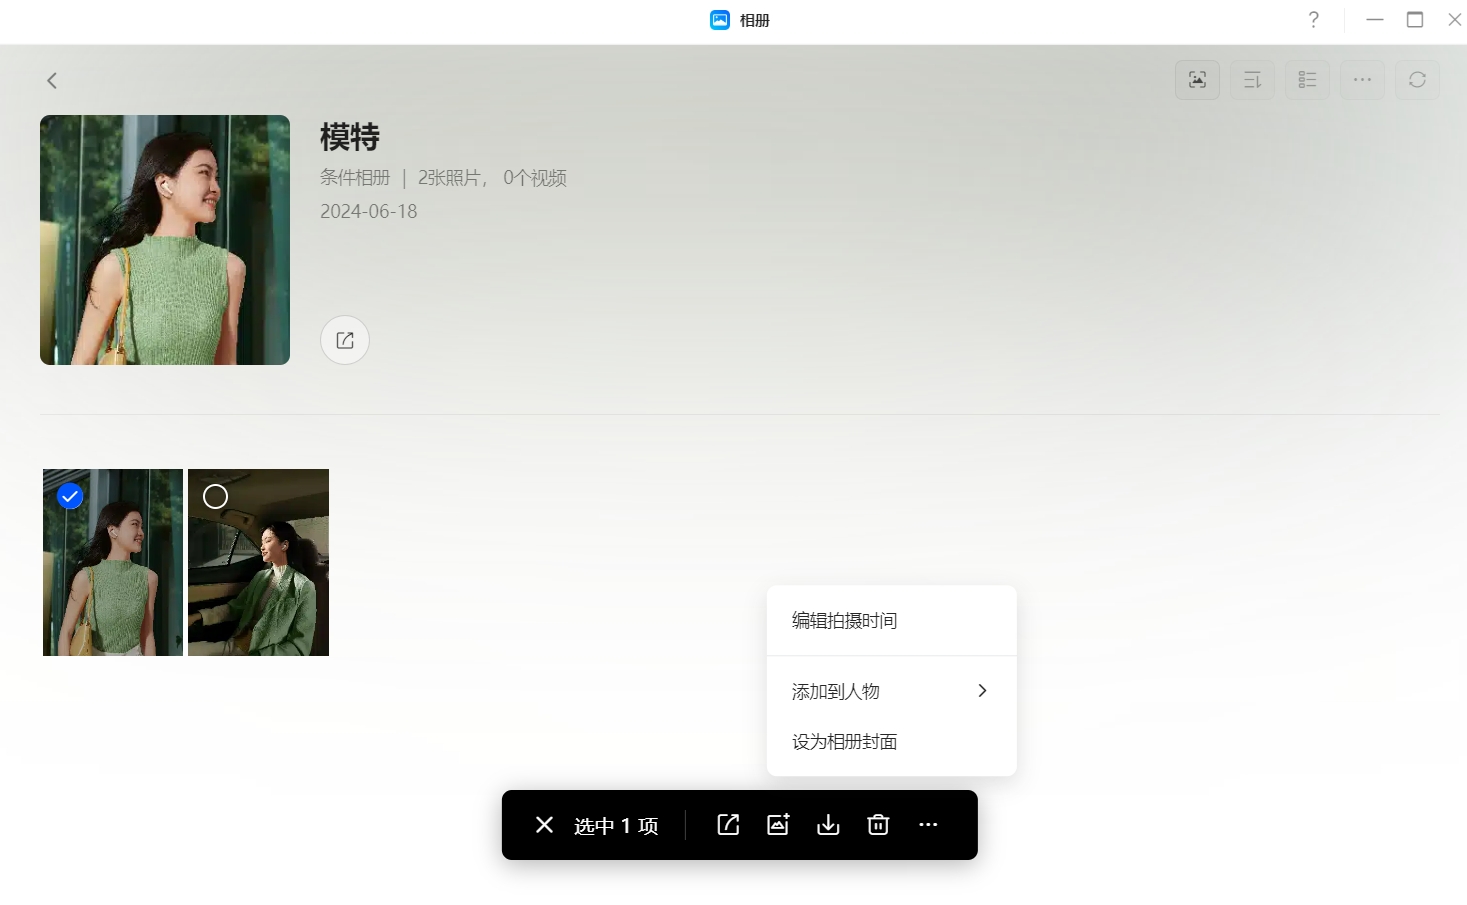Cancel selection with the X icon
This screenshot has width=1467, height=905.
(x=544, y=825)
